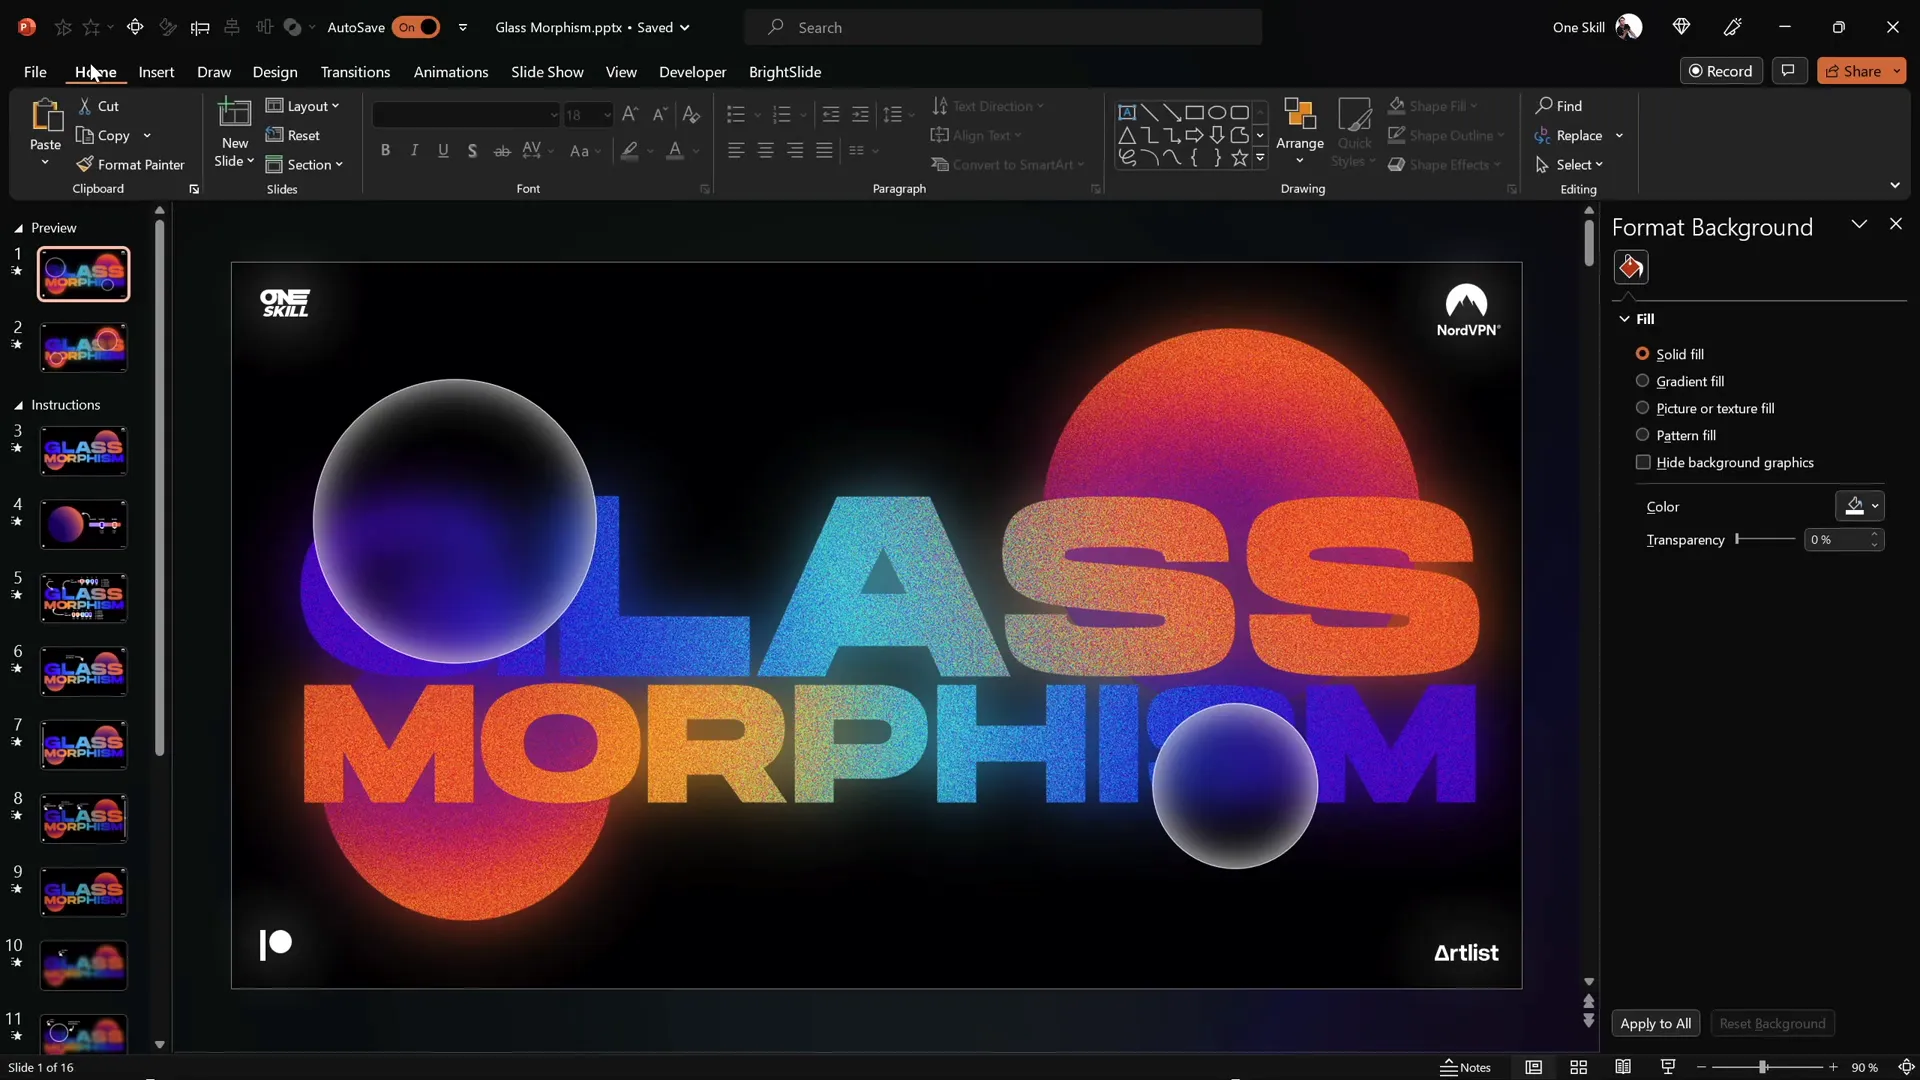This screenshot has height=1080, width=1920.
Task: Enable Hide background graphics
Action: [x=1643, y=462]
